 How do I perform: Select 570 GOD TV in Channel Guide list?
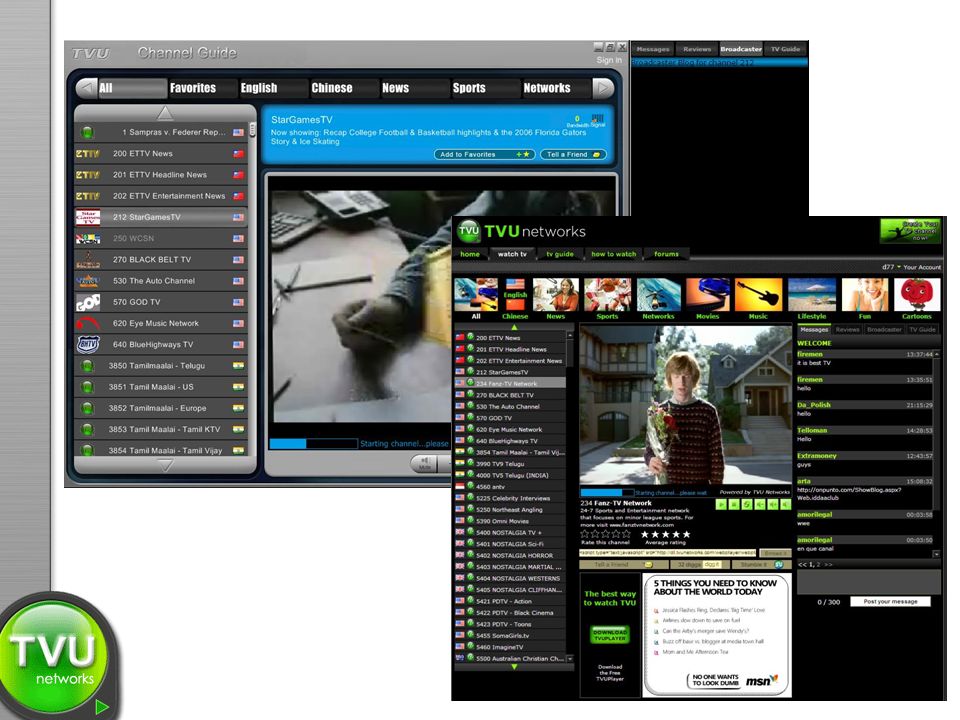pyautogui.click(x=162, y=302)
